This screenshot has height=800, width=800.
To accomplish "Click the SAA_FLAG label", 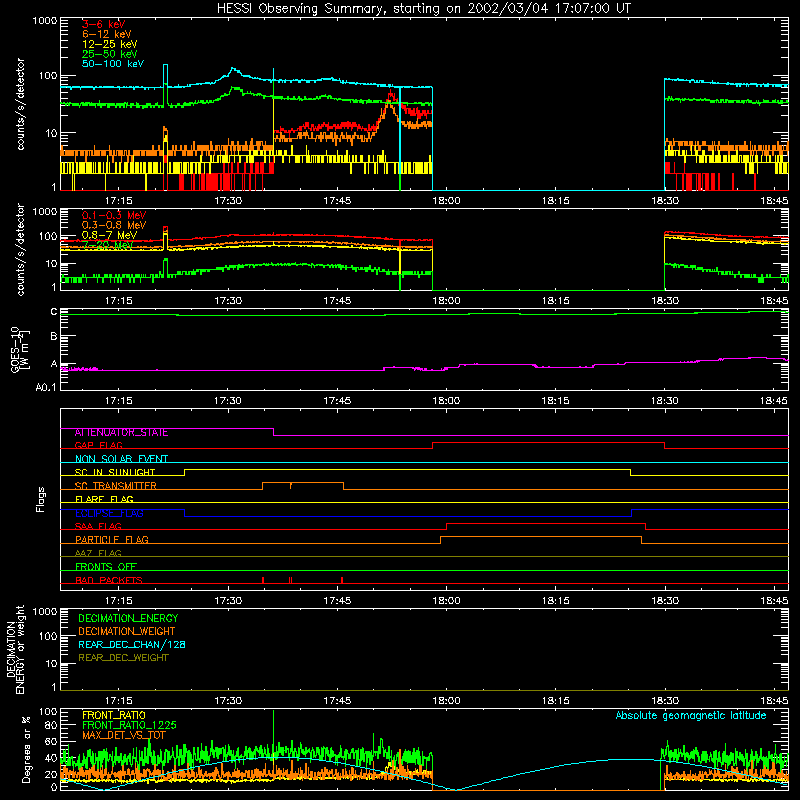I will coord(98,526).
